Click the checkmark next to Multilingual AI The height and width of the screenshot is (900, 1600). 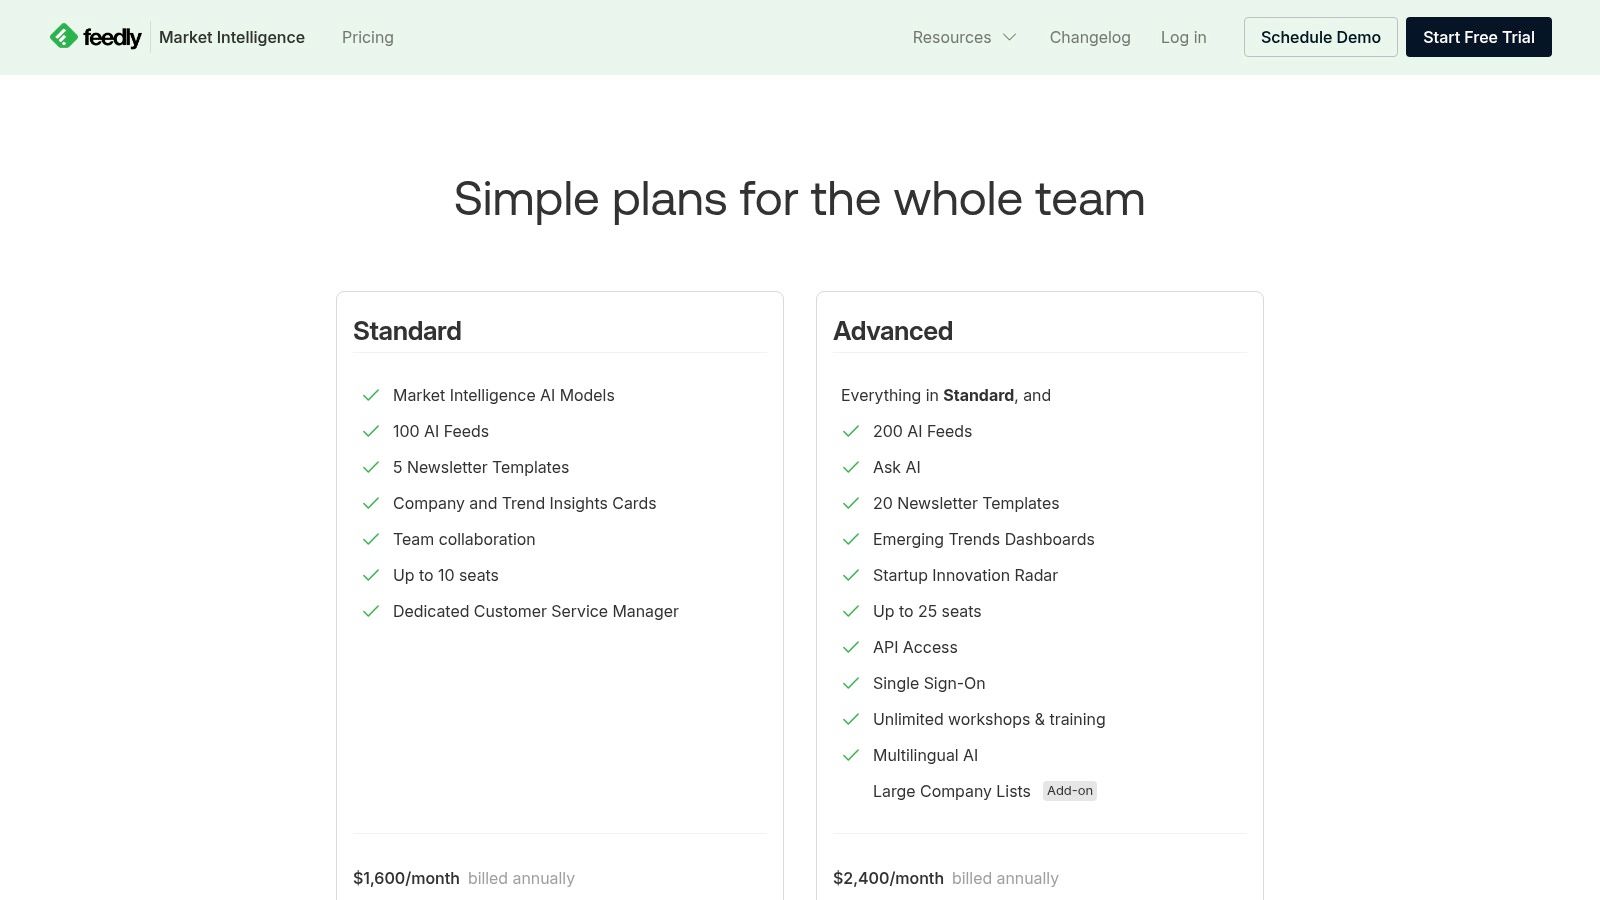pos(851,755)
